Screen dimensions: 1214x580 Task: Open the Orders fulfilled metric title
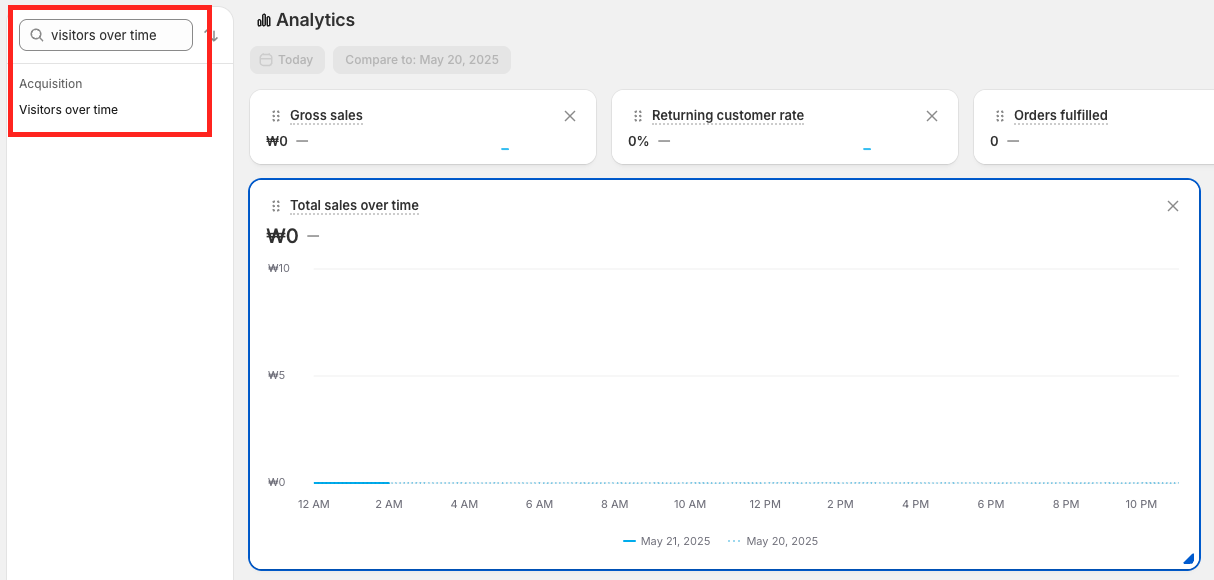[x=1060, y=116]
